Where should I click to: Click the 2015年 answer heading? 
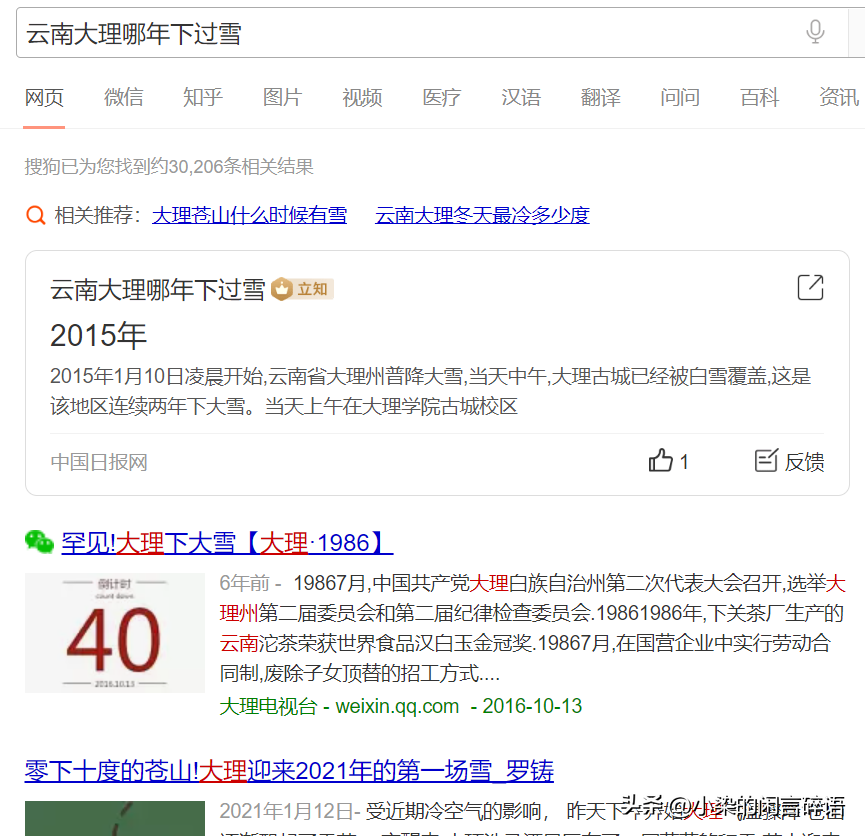pyautogui.click(x=98, y=336)
